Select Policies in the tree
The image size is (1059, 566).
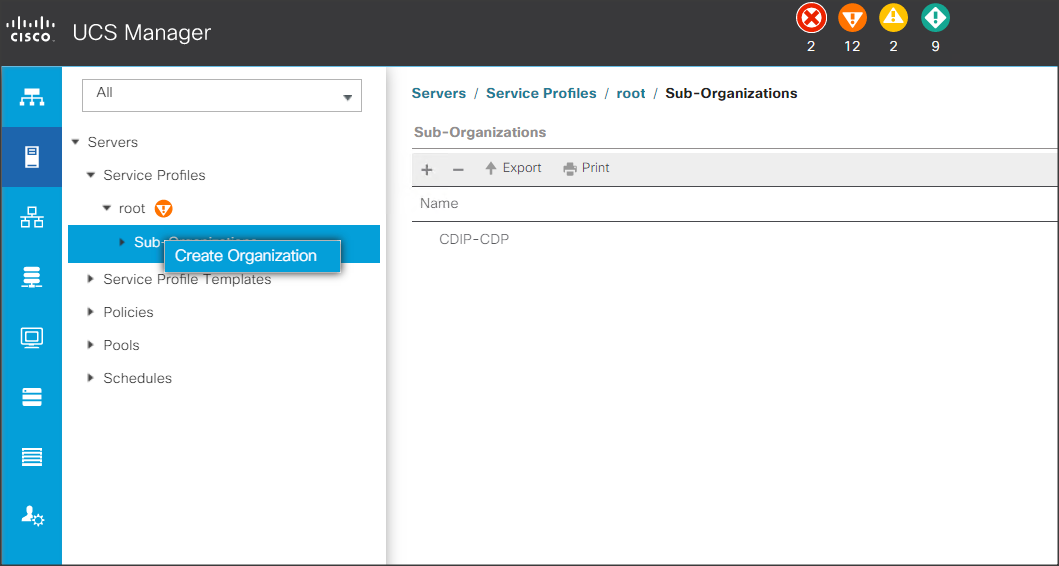click(x=128, y=312)
